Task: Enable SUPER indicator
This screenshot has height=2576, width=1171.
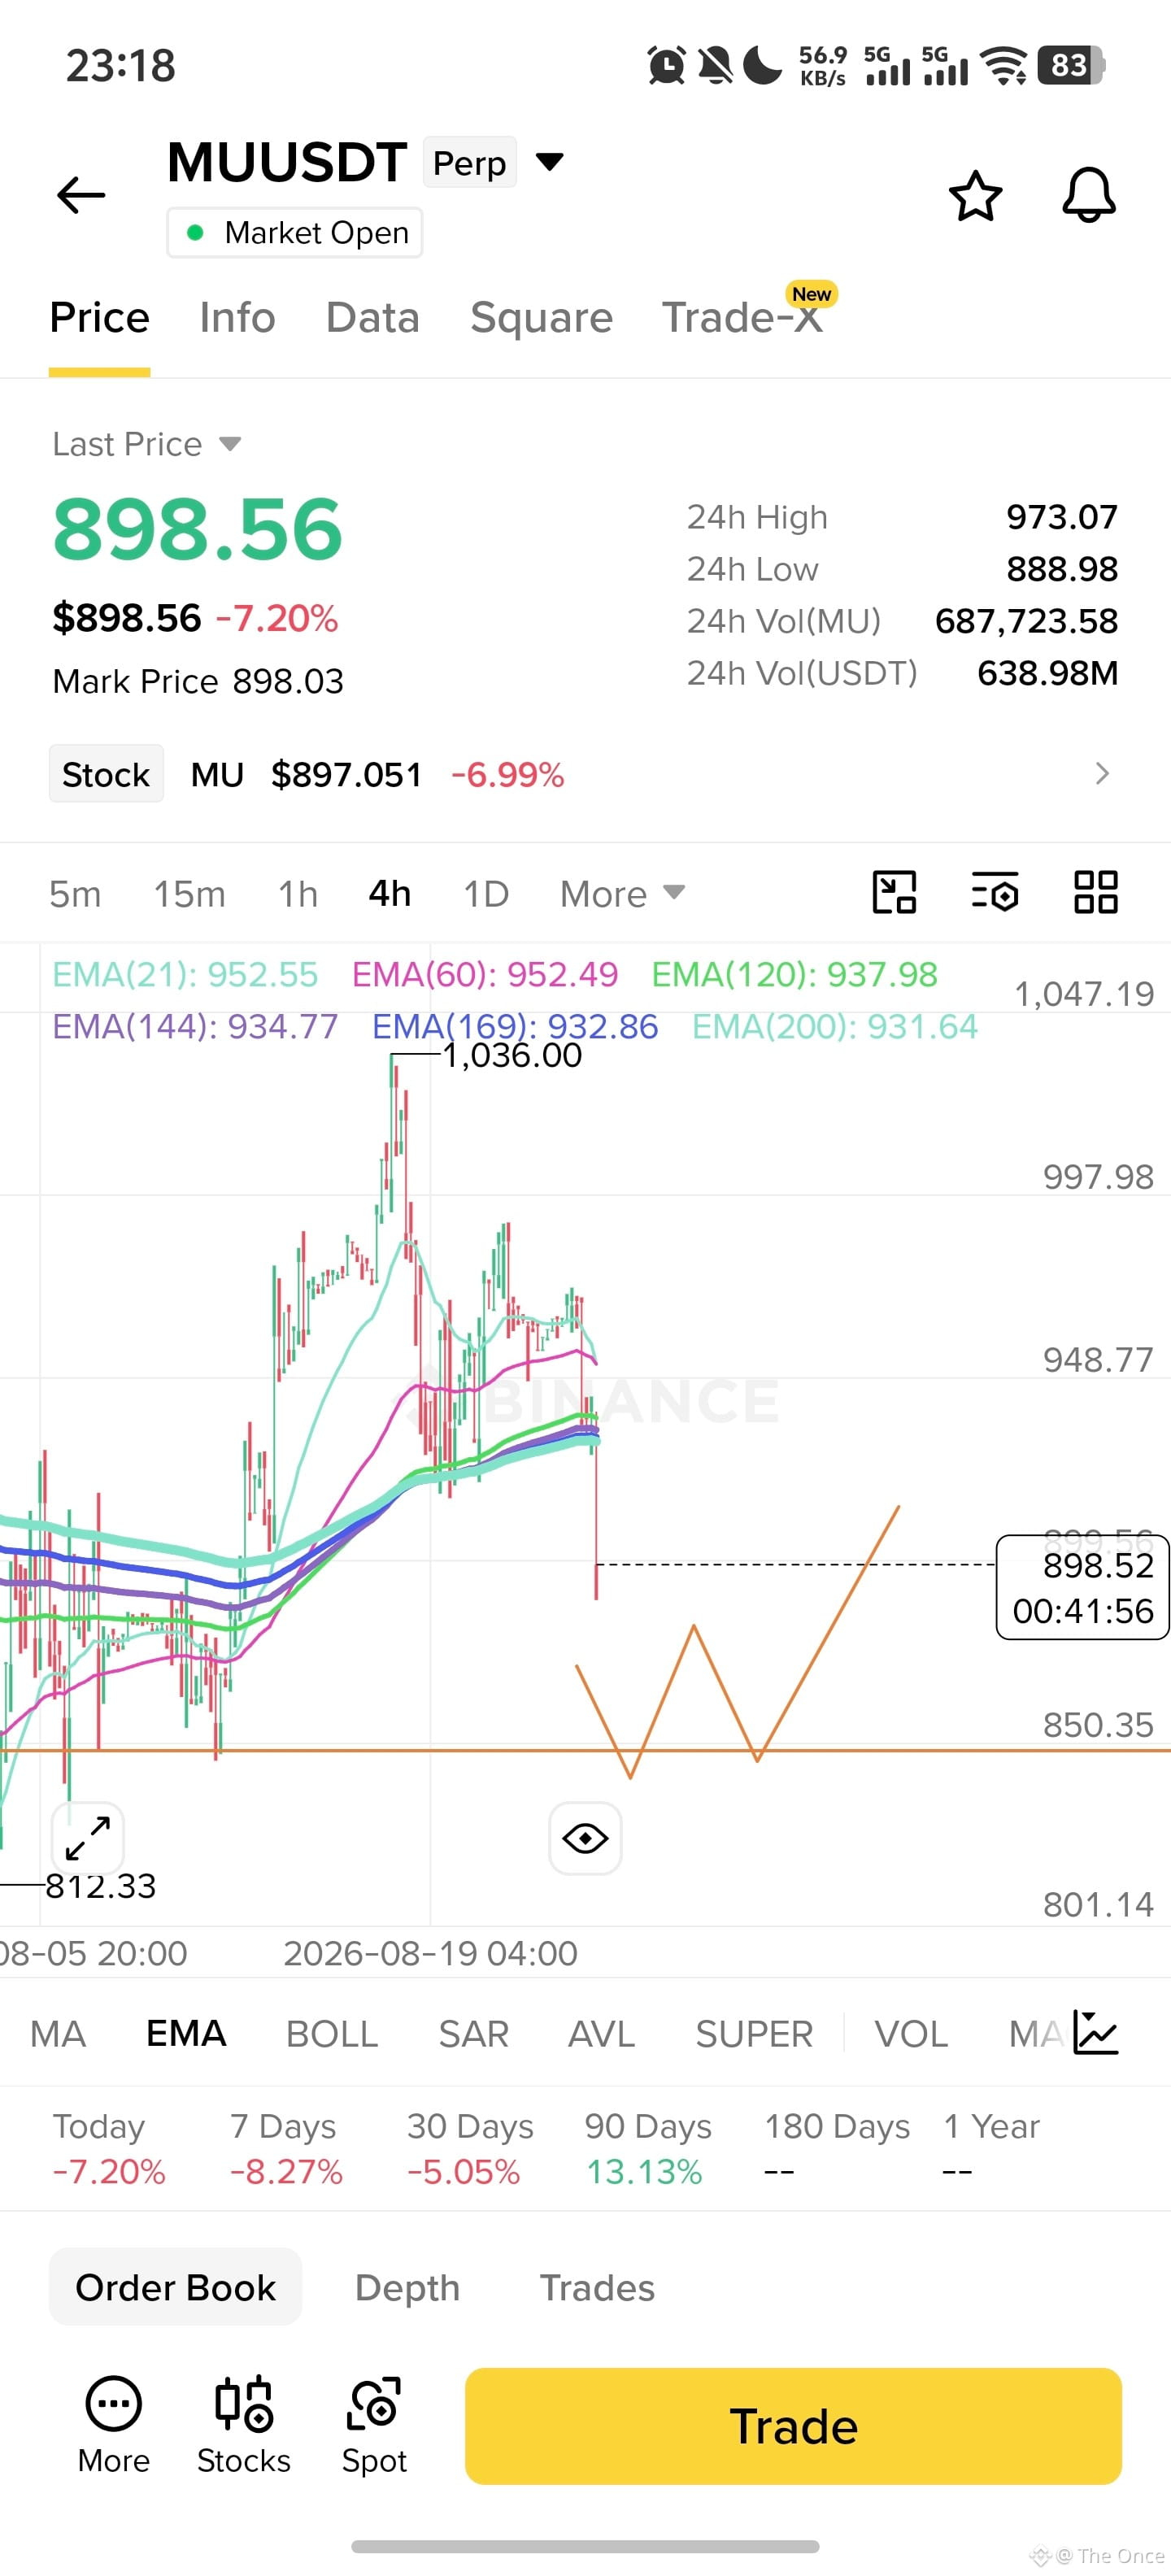Action: tap(754, 2033)
